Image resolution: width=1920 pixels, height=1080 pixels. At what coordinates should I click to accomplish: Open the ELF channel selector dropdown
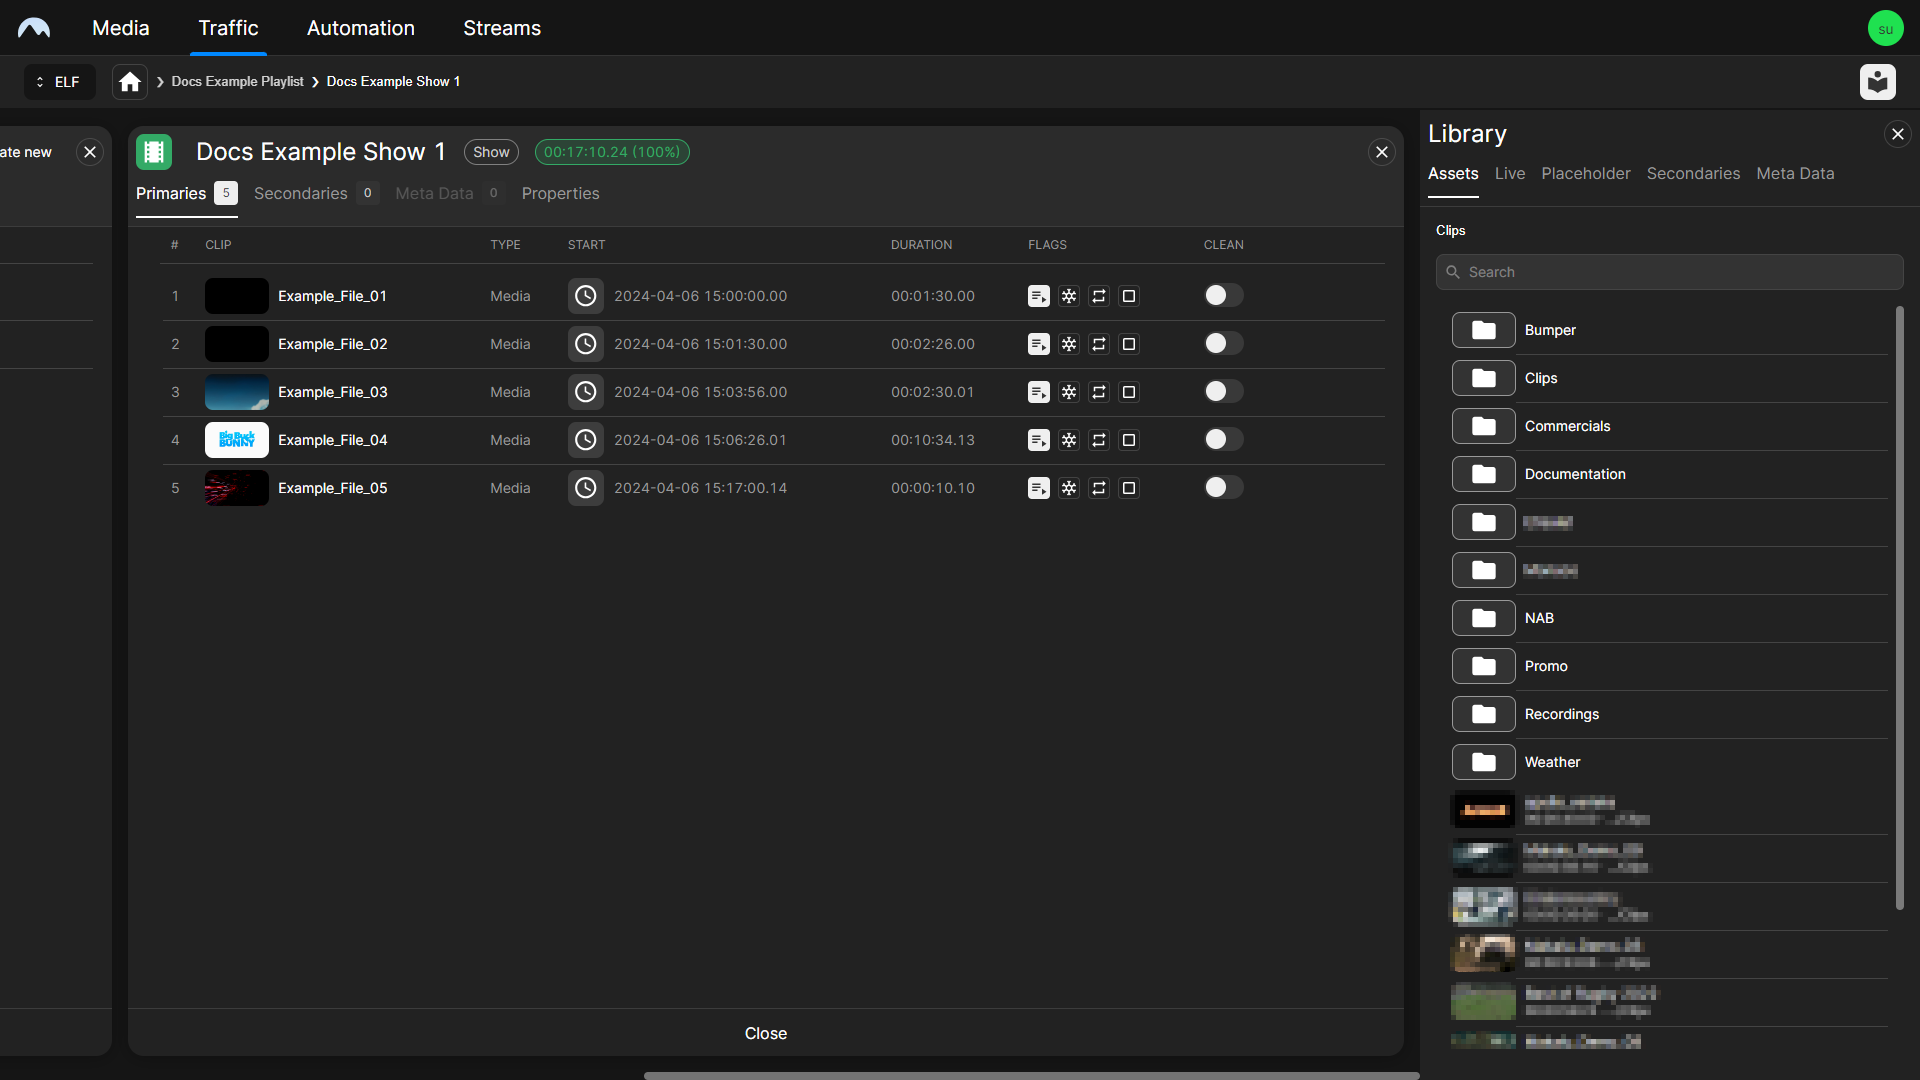click(60, 82)
